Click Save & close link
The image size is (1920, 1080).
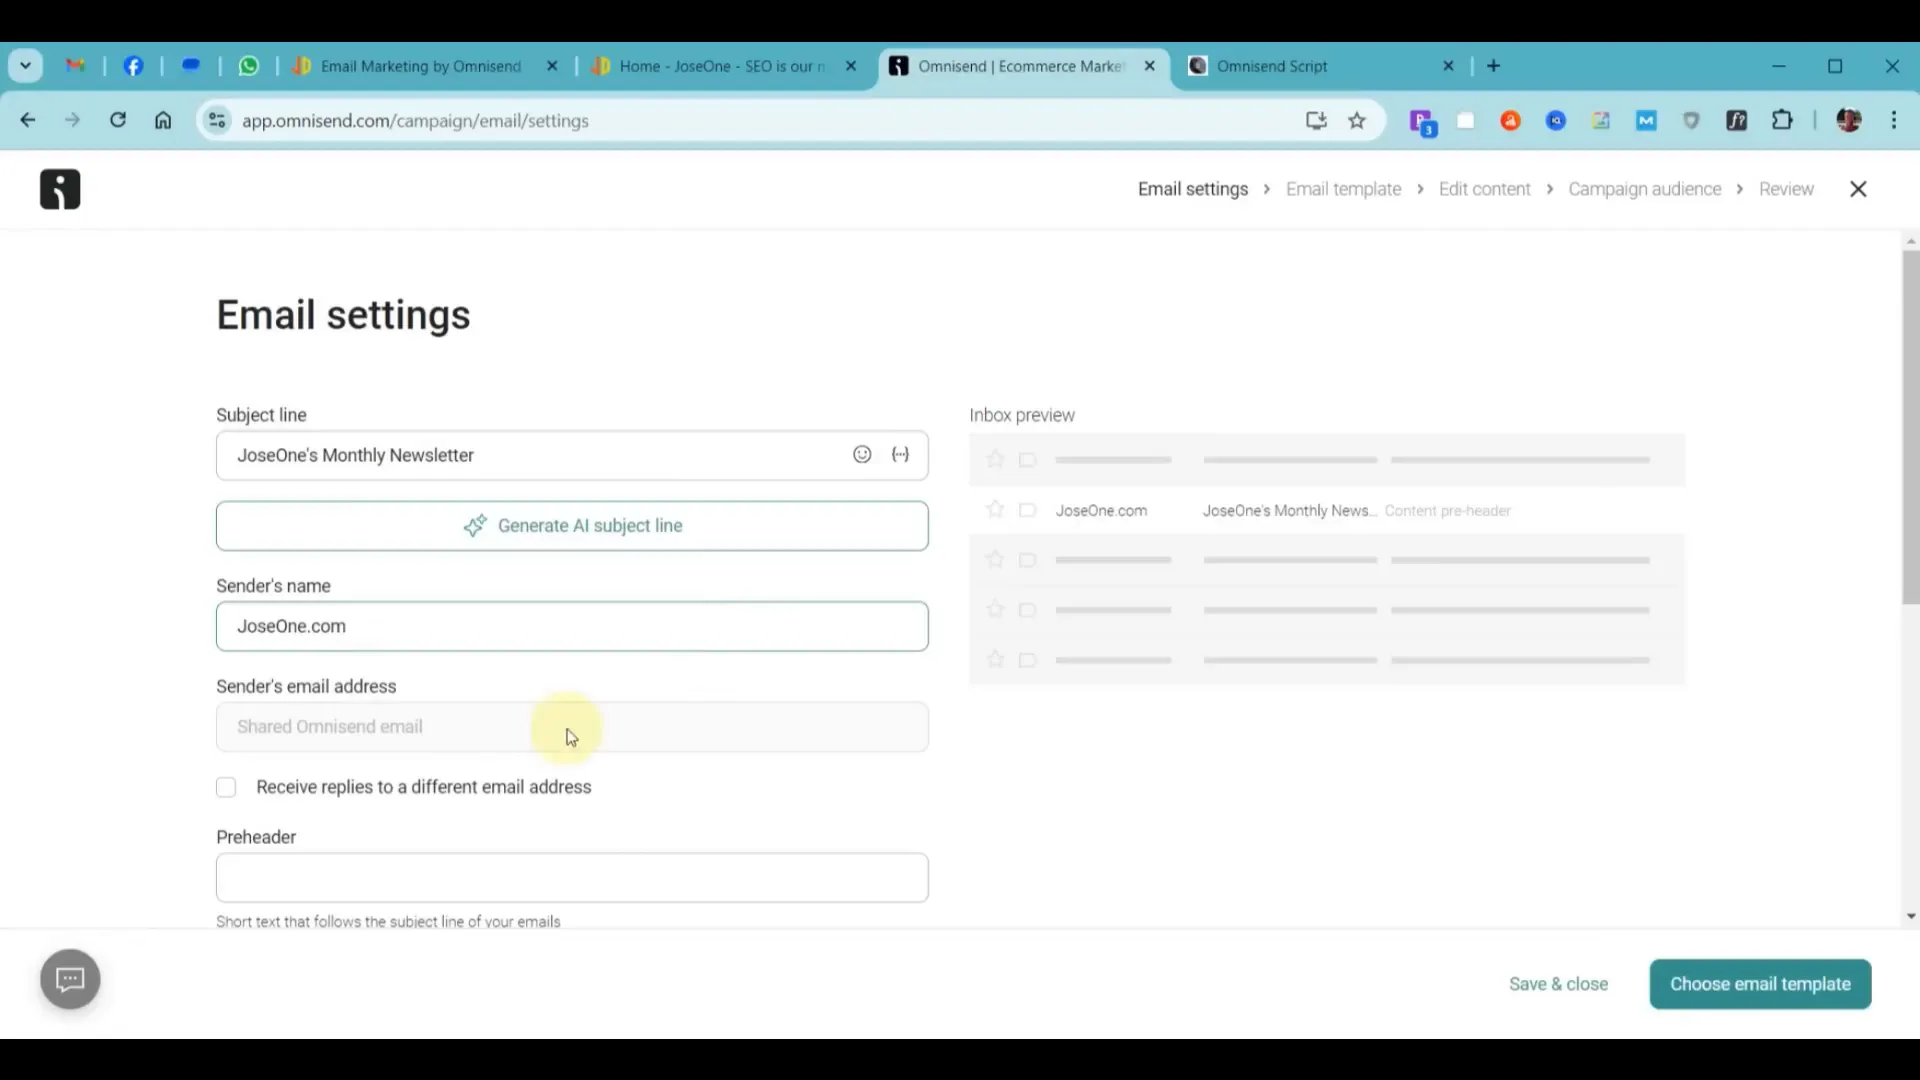[x=1558, y=984]
